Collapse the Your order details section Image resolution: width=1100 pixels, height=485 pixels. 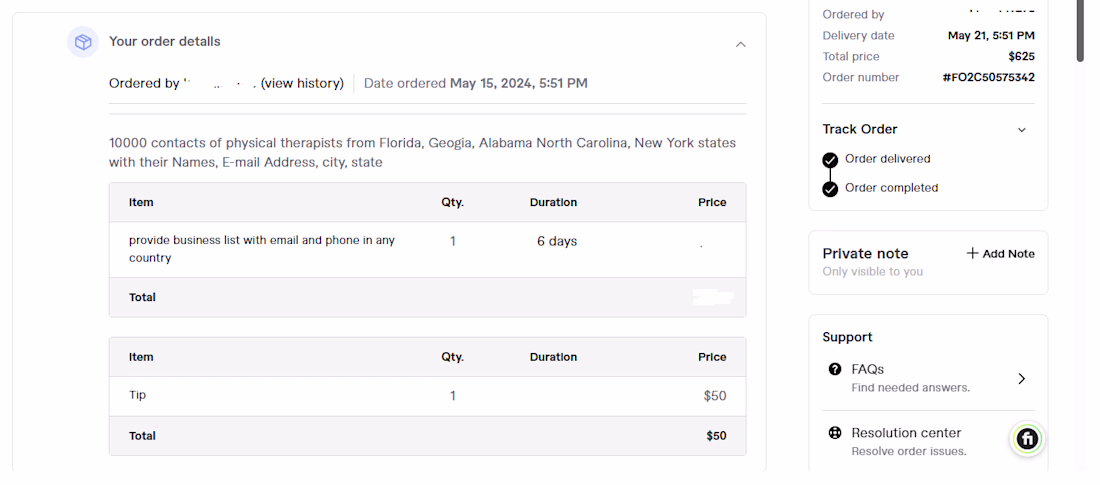pyautogui.click(x=740, y=44)
